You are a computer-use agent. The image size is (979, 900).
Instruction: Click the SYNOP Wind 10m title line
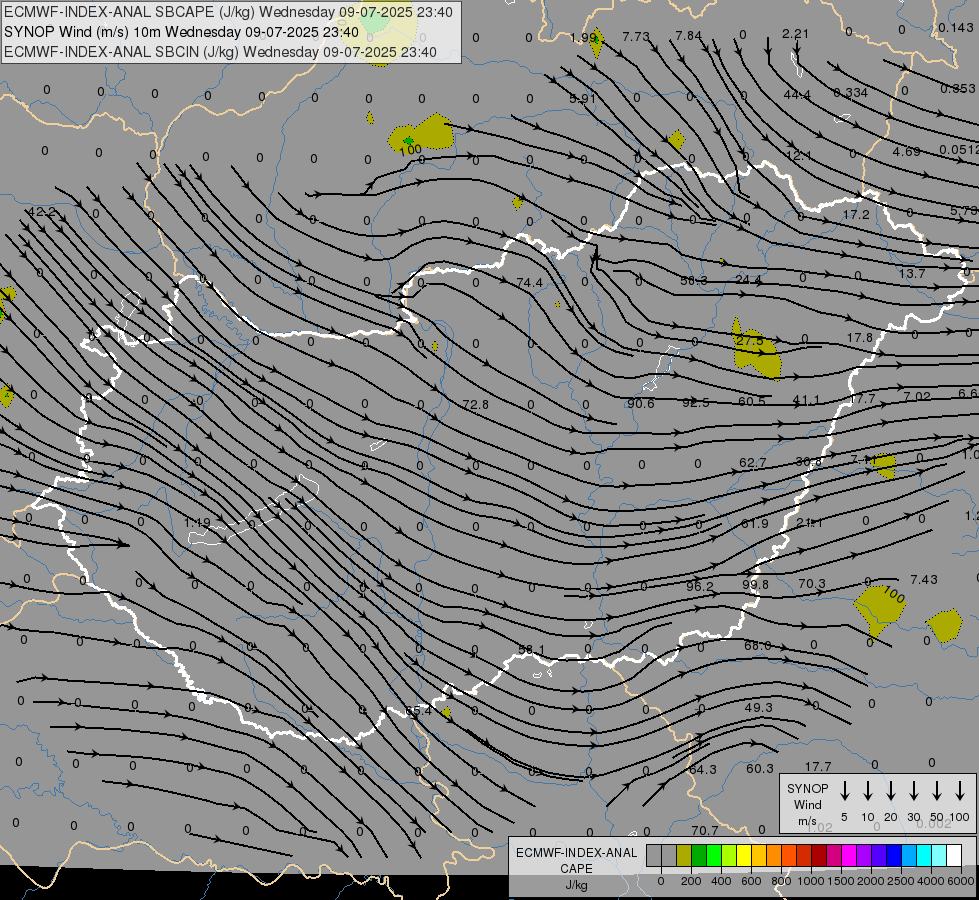point(181,32)
